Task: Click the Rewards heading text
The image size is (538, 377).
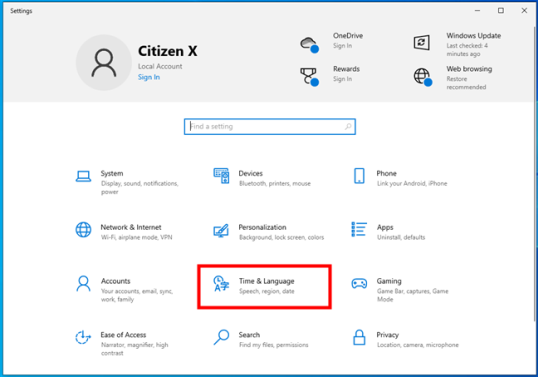Action: (x=346, y=69)
